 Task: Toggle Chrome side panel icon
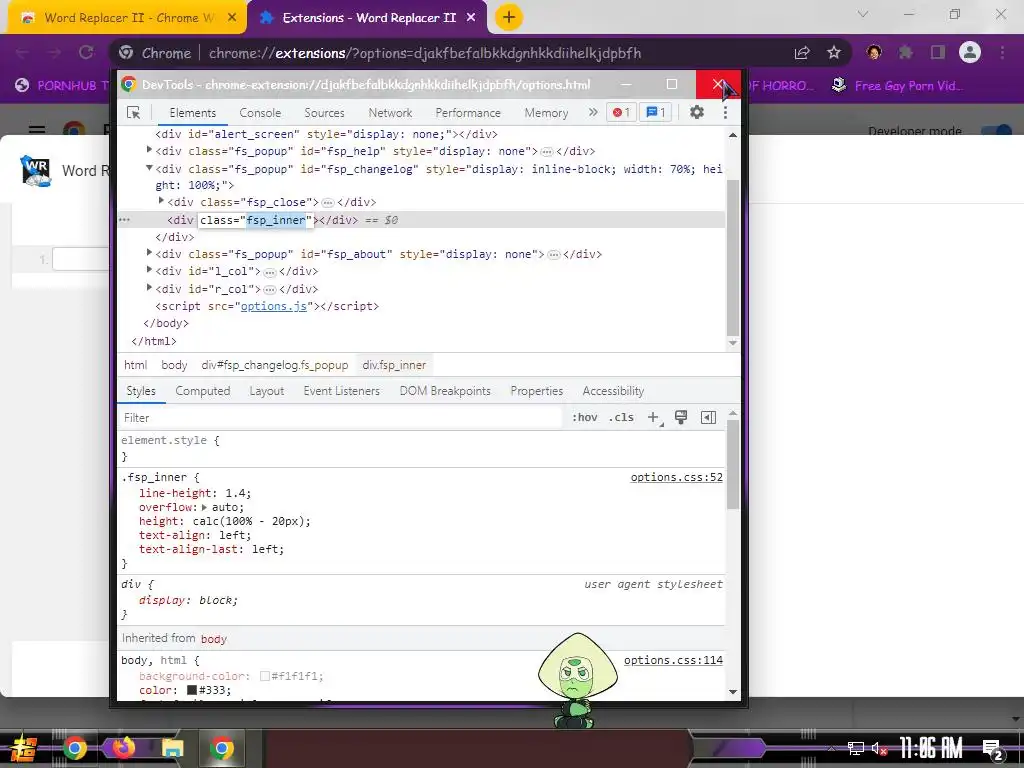[x=938, y=52]
